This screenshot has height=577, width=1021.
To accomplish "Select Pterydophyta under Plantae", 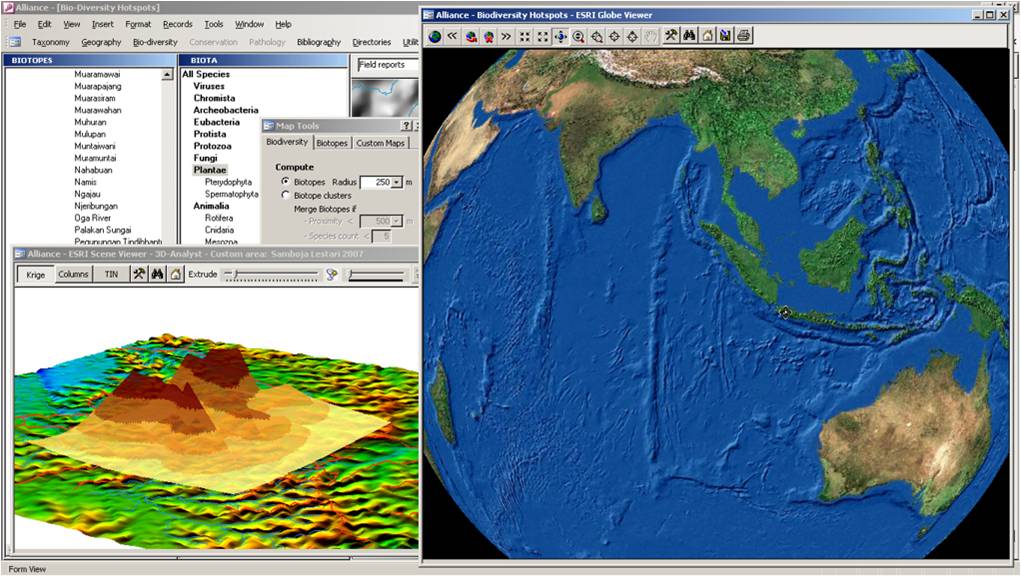I will coord(228,182).
